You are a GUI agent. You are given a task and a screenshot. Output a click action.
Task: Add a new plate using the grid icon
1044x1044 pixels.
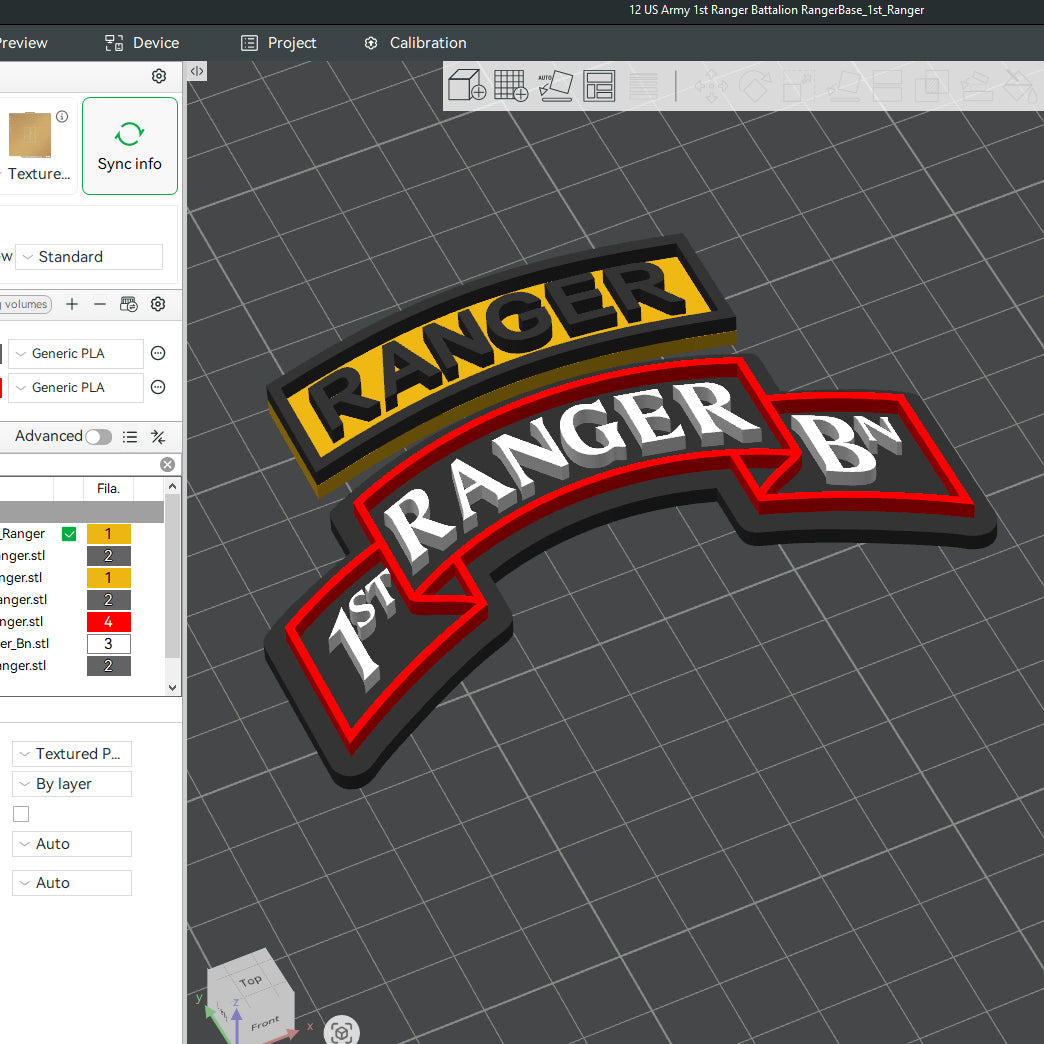click(x=511, y=85)
